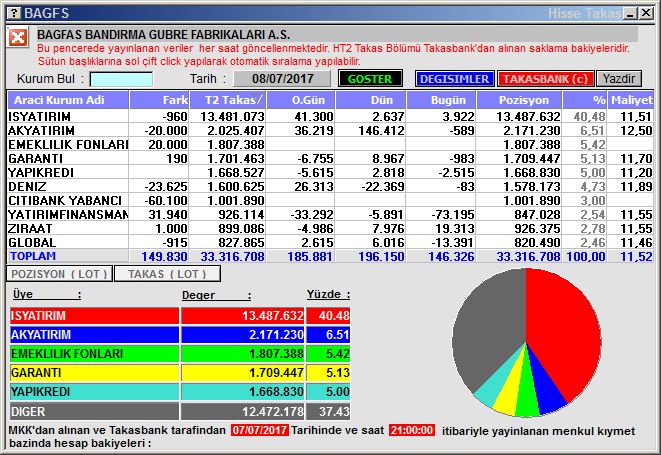Click the gray slice of the pie chart
The height and width of the screenshot is (455, 661).
pyautogui.click(x=489, y=325)
